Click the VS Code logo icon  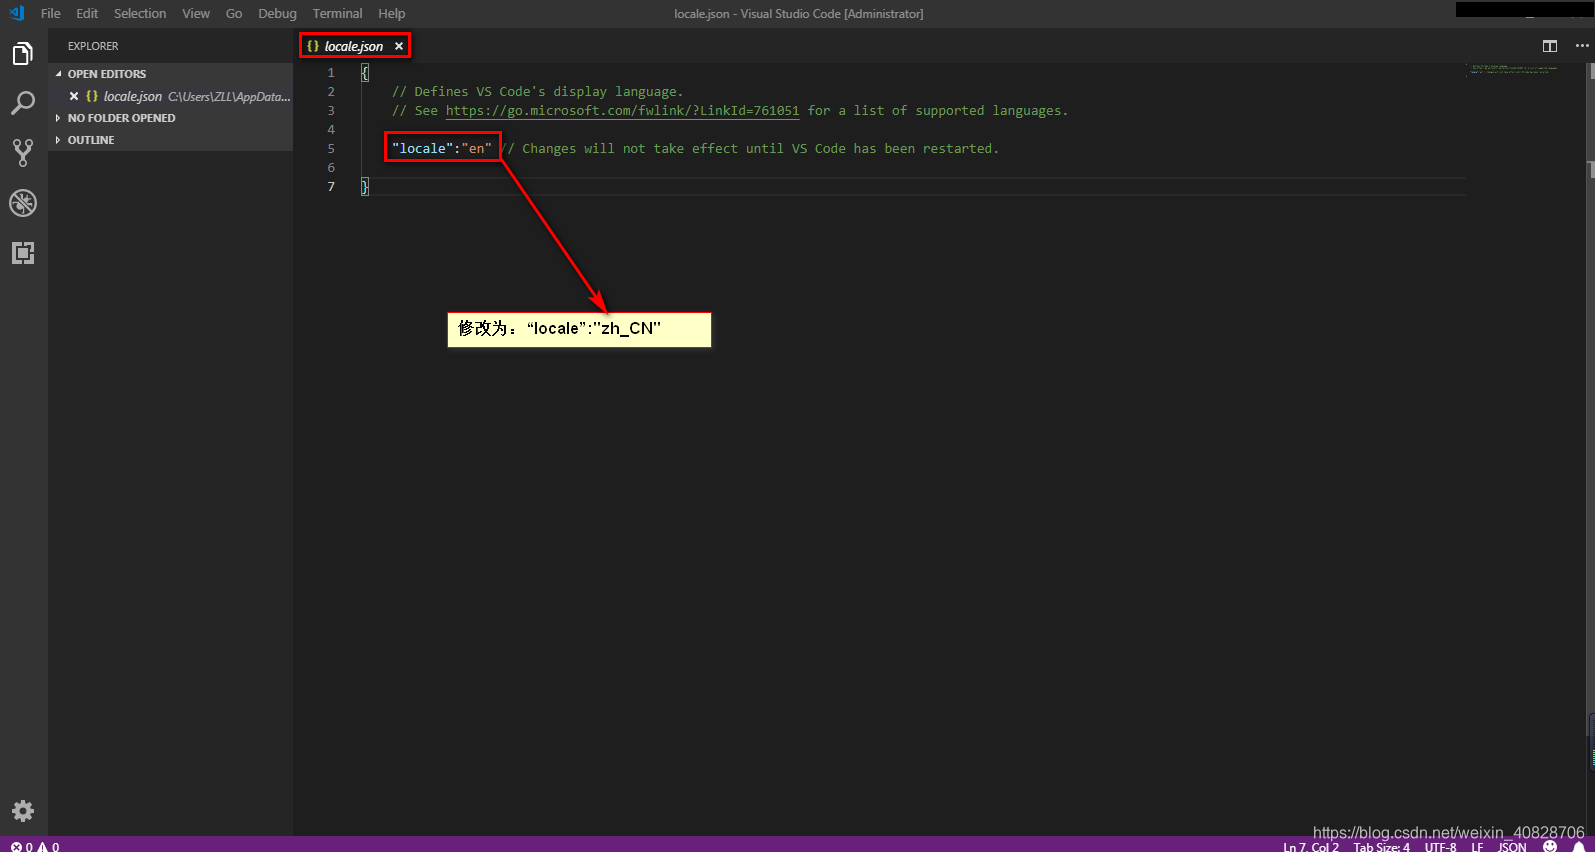click(16, 13)
